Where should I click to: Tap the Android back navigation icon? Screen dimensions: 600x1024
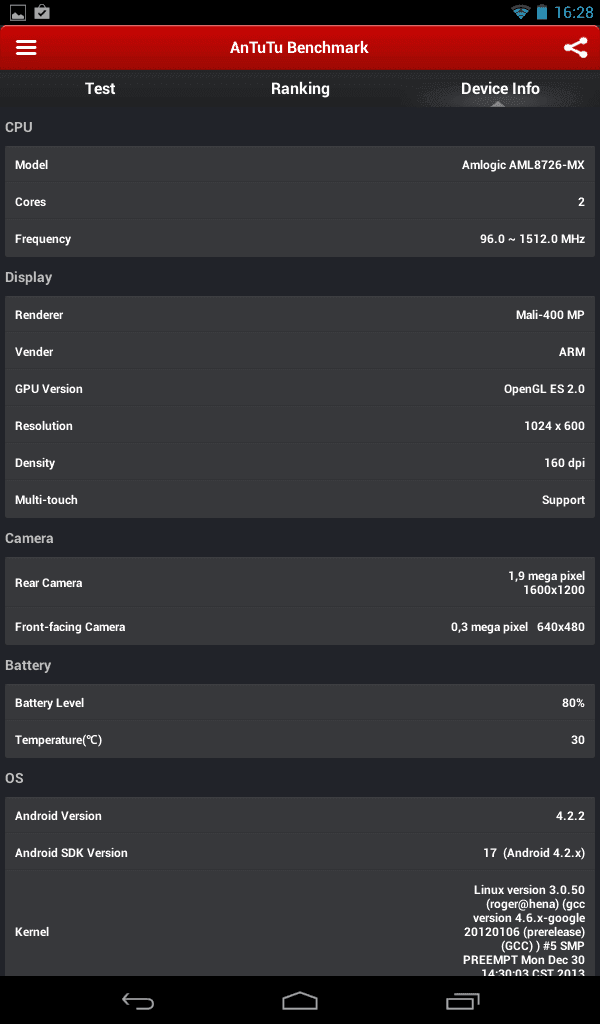(x=138, y=1000)
